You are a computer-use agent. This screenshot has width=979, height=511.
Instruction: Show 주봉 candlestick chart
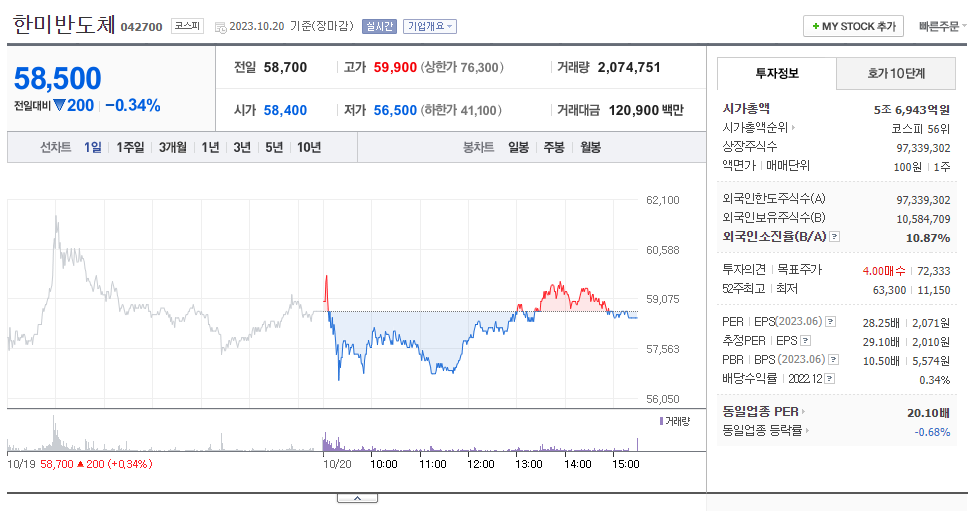[x=554, y=147]
